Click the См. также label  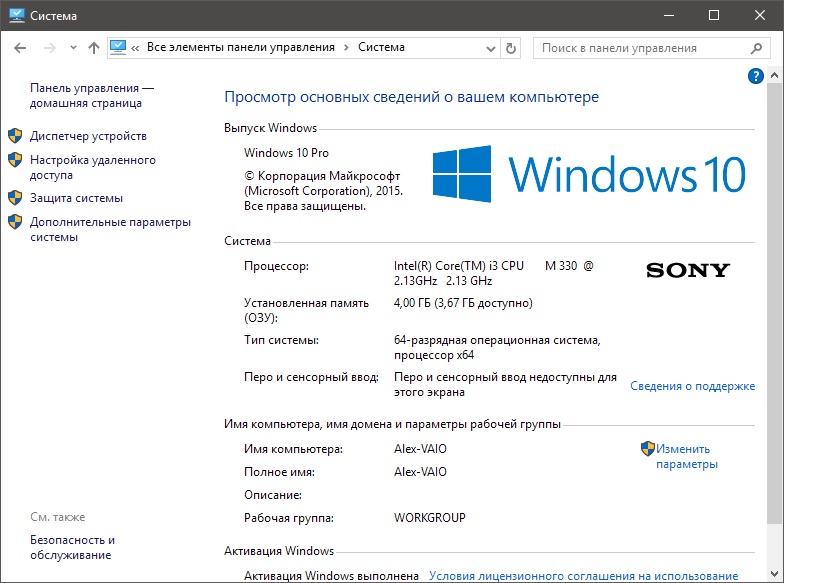[57, 517]
